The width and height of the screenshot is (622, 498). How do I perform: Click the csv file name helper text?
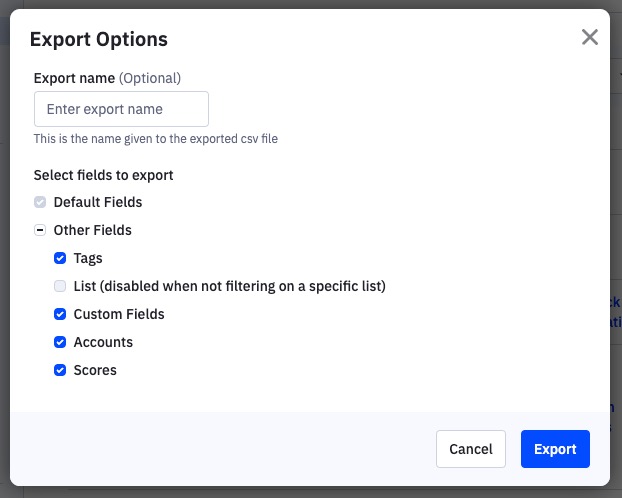tap(155, 139)
